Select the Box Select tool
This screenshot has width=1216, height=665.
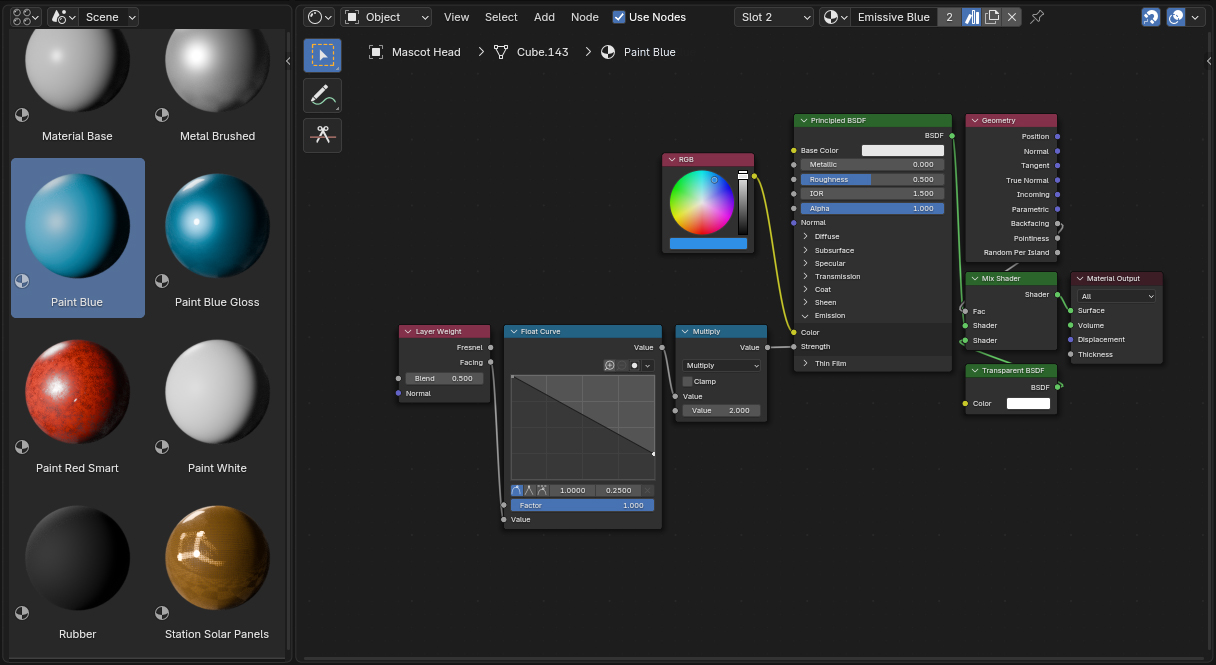[322, 55]
